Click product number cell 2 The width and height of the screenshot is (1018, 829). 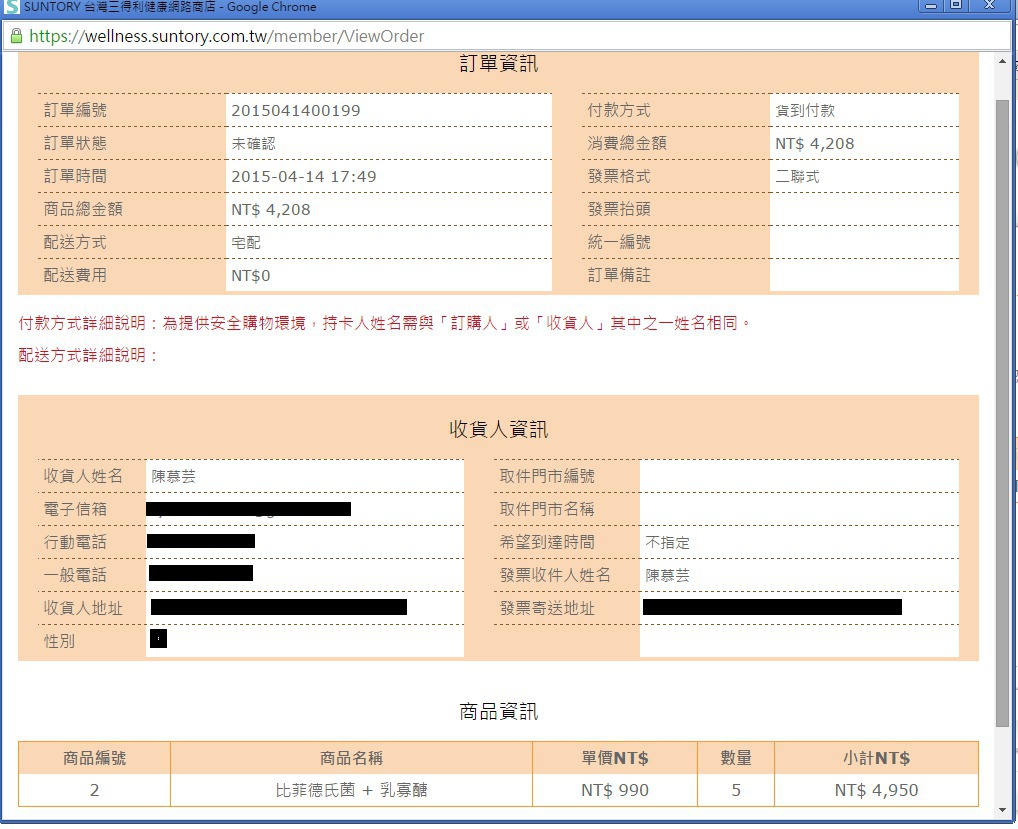tap(94, 790)
